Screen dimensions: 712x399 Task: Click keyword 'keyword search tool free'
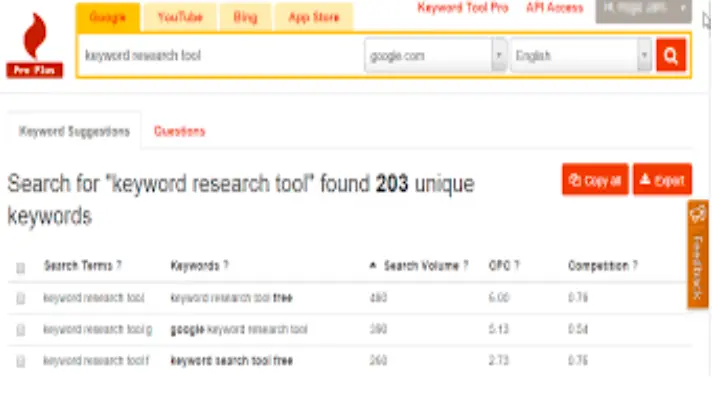coord(232,360)
